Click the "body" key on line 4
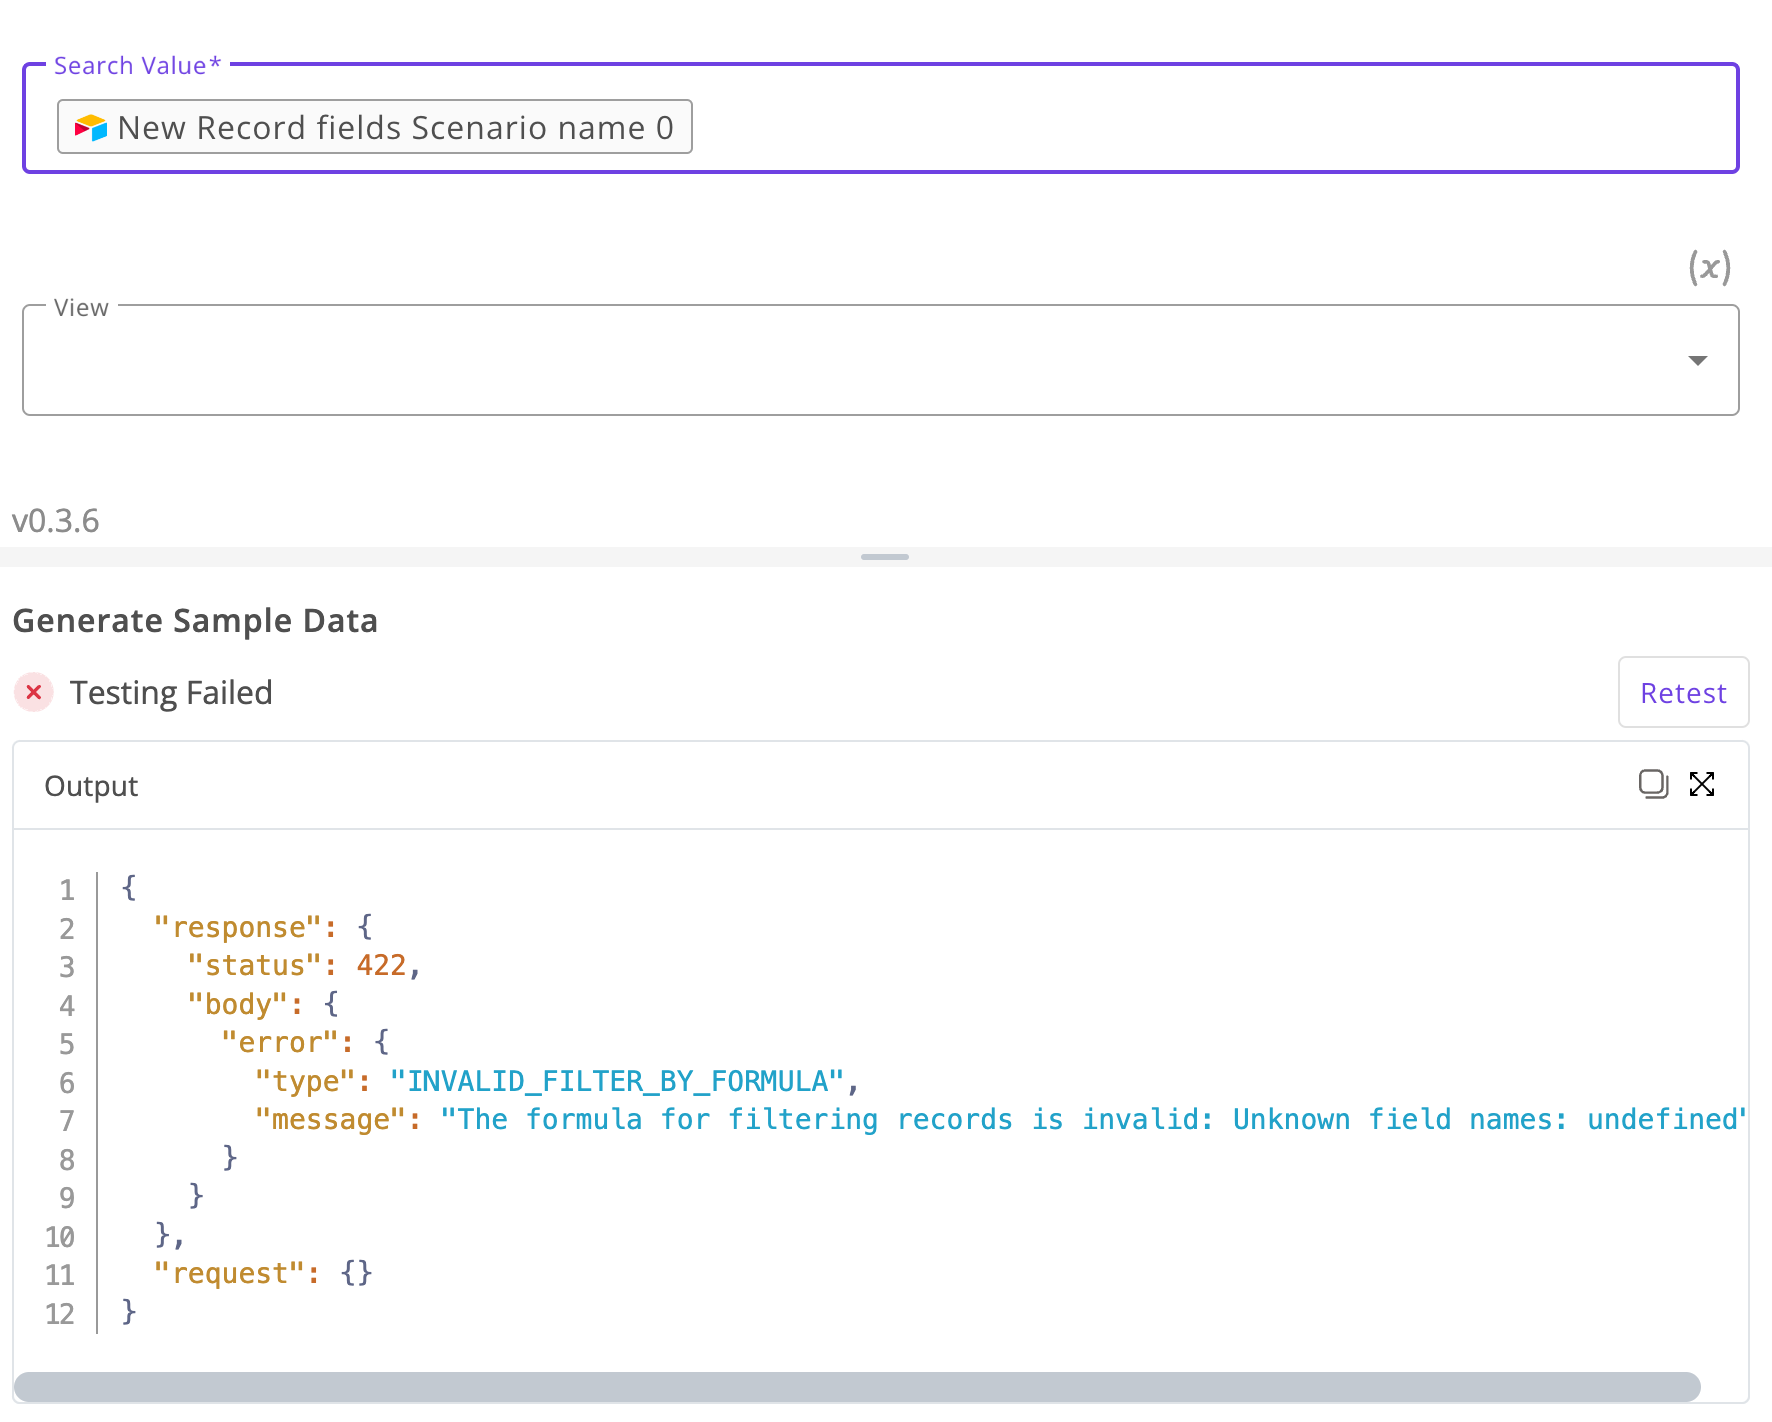Image resolution: width=1772 pixels, height=1422 pixels. click(x=238, y=1004)
